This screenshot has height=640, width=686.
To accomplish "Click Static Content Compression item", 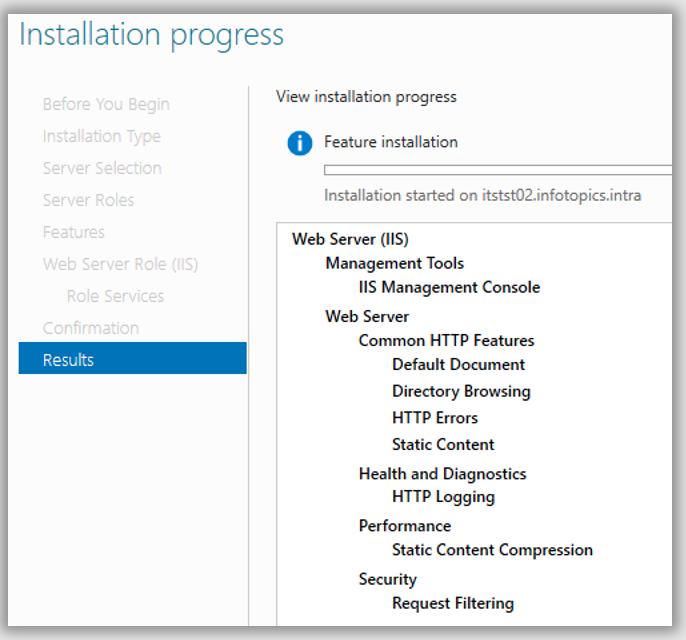I will point(492,550).
